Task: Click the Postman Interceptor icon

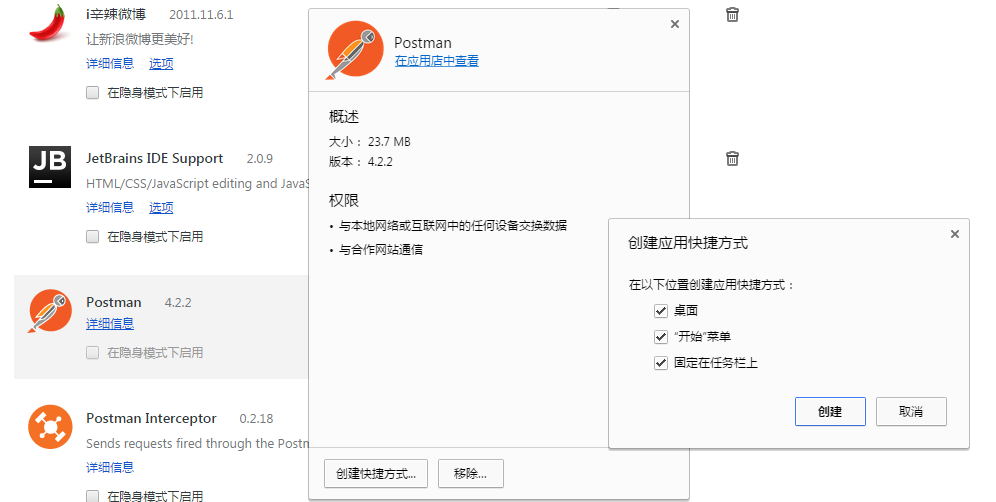Action: click(49, 427)
